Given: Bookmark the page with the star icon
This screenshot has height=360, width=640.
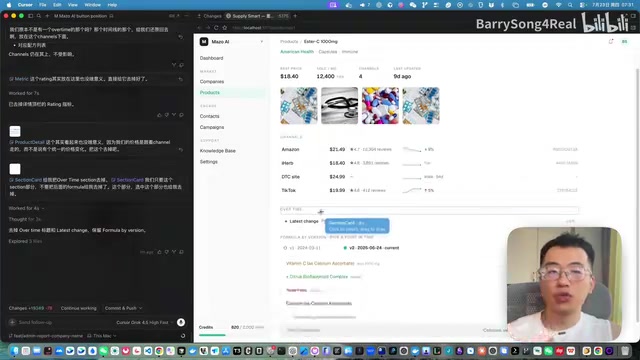Looking at the screenshot, I should tap(224, 28).
